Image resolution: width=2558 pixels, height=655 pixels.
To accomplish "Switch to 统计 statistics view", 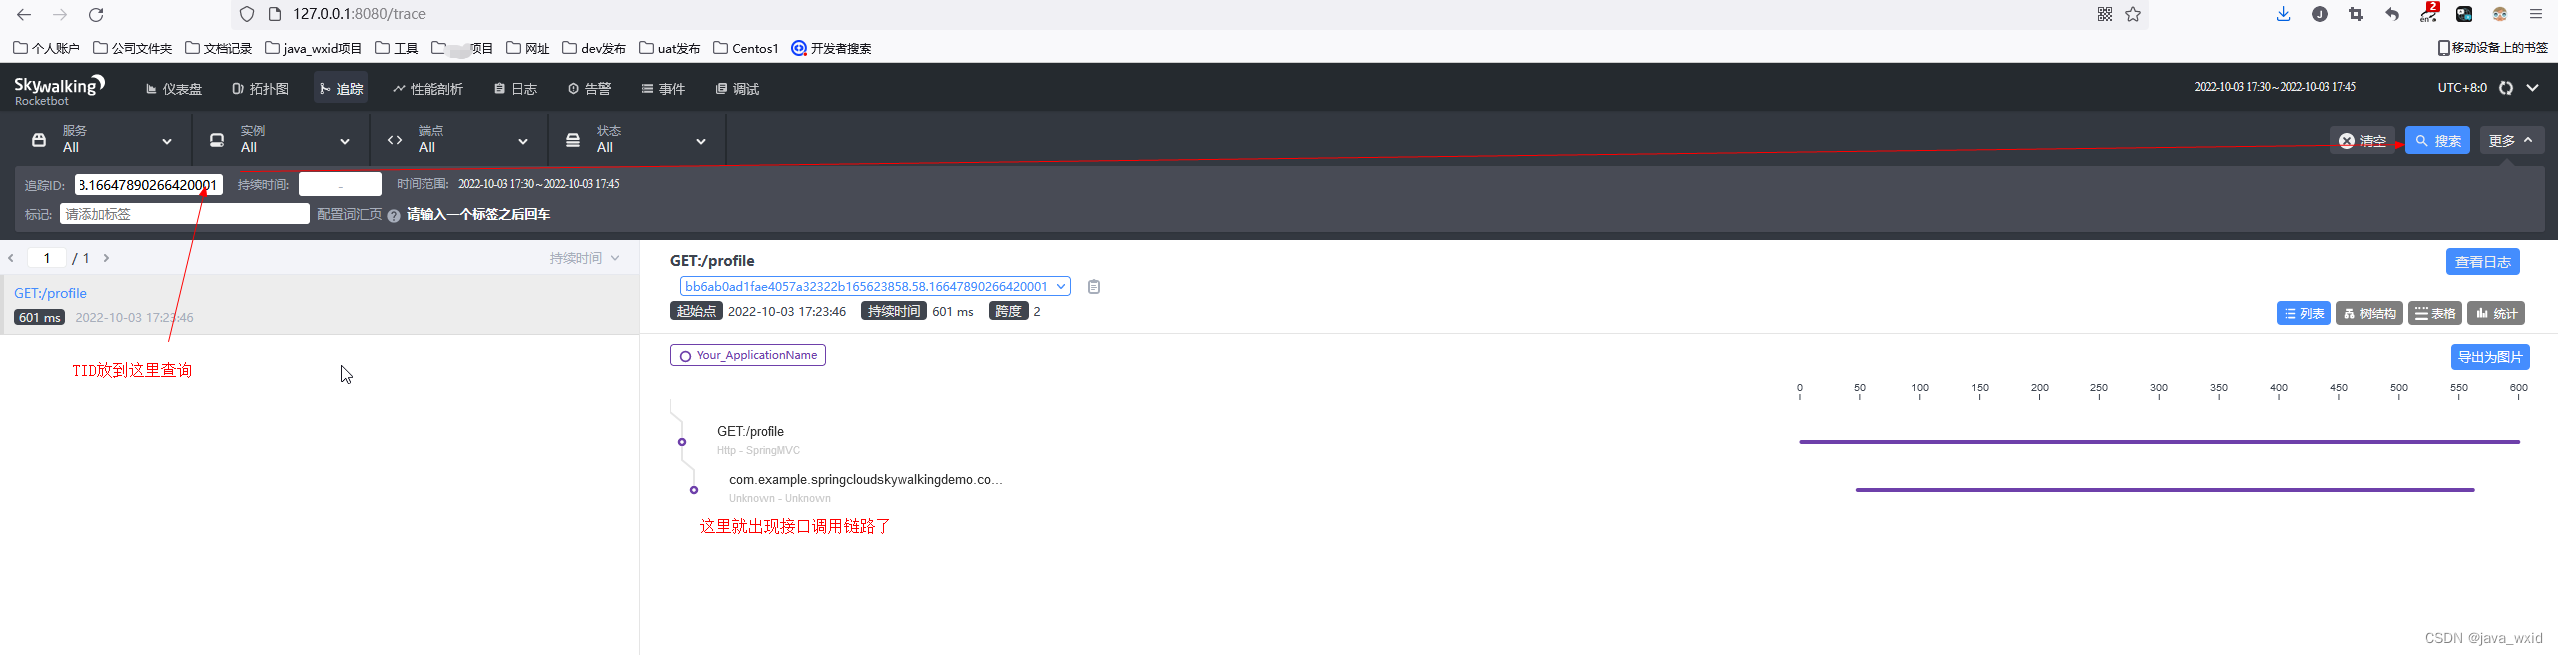I will [2496, 313].
